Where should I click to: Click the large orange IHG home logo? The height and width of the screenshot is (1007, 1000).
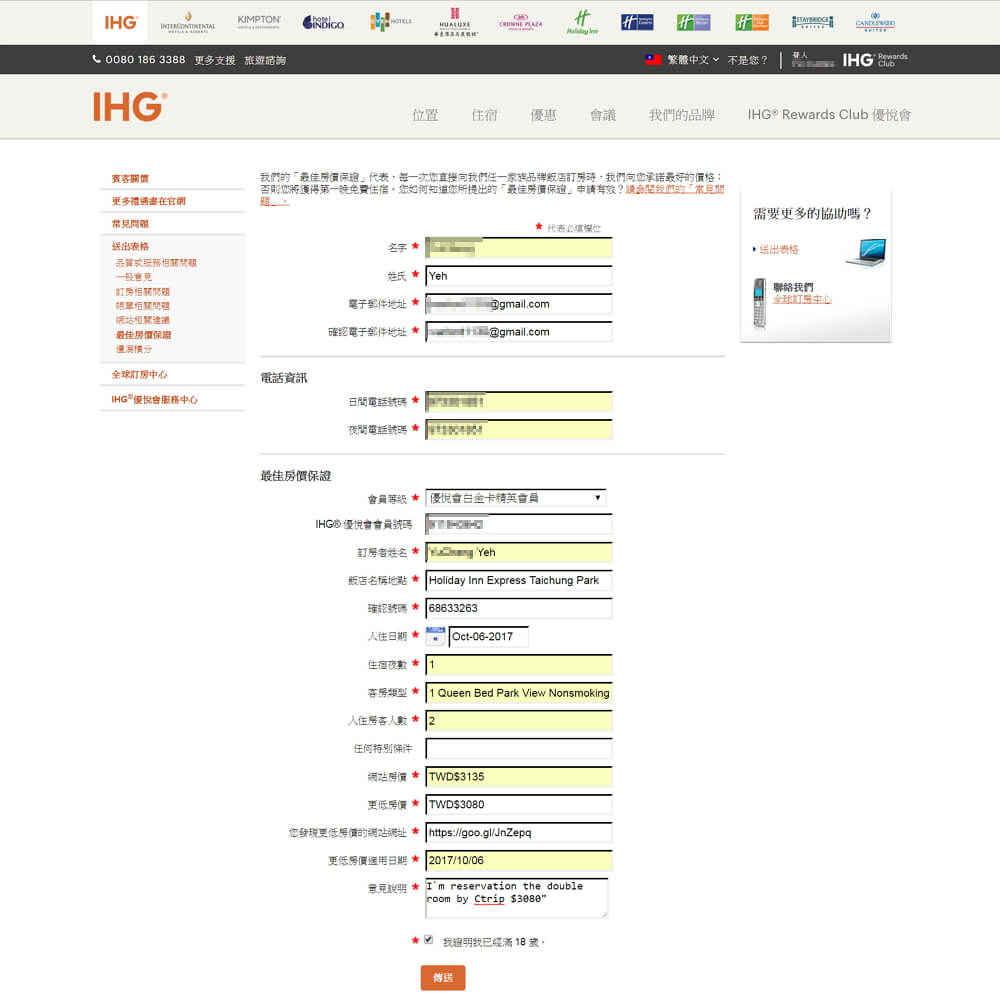pos(130,107)
